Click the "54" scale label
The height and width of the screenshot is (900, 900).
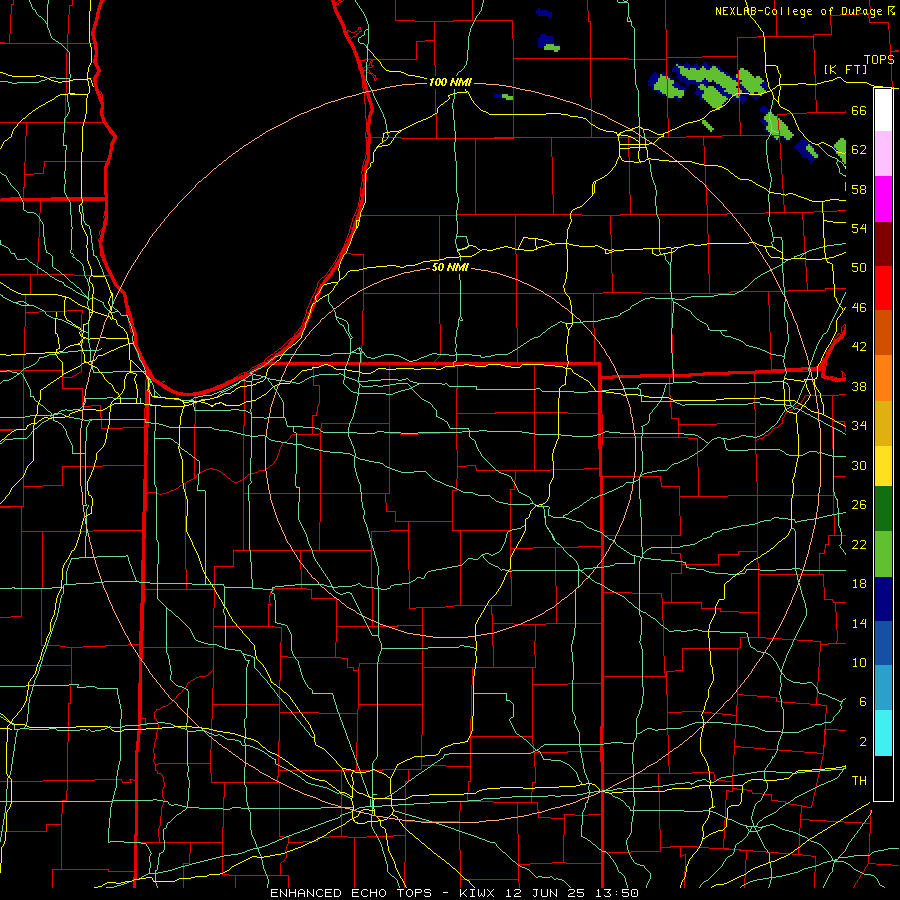pyautogui.click(x=859, y=228)
